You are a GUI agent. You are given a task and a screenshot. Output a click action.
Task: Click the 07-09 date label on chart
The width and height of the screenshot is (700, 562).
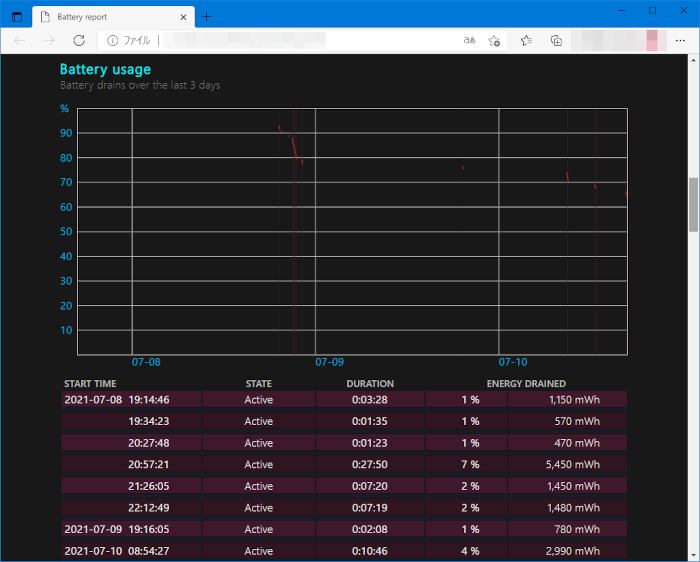(x=329, y=362)
